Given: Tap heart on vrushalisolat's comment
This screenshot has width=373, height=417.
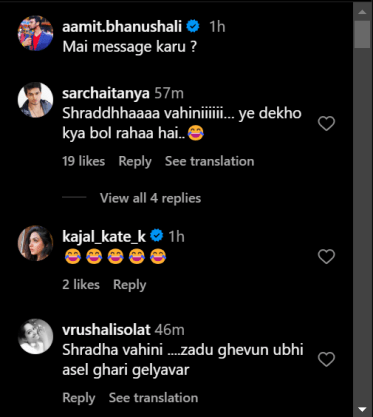Looking at the screenshot, I should click(326, 359).
